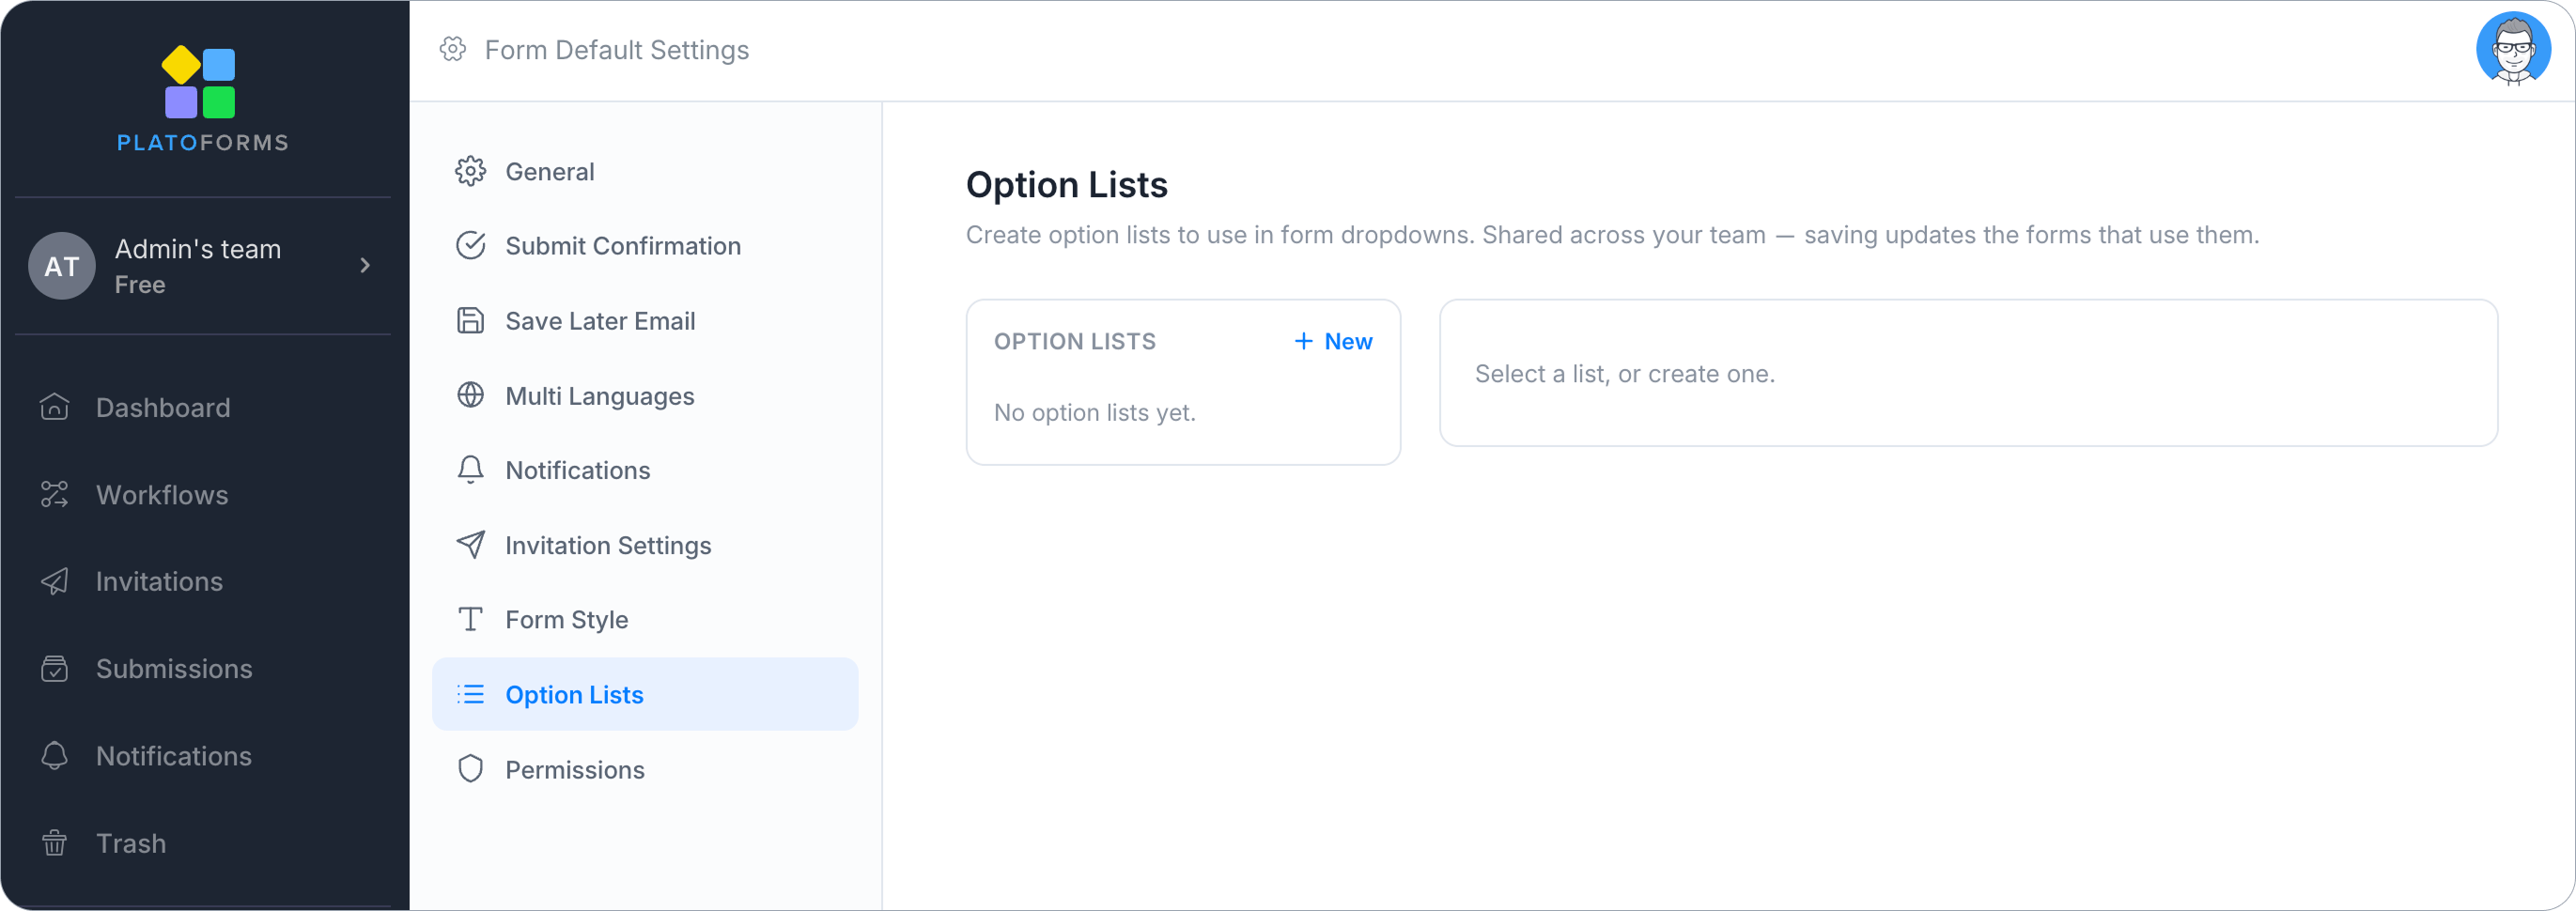Click the Invitations paper plane icon

pos(55,581)
